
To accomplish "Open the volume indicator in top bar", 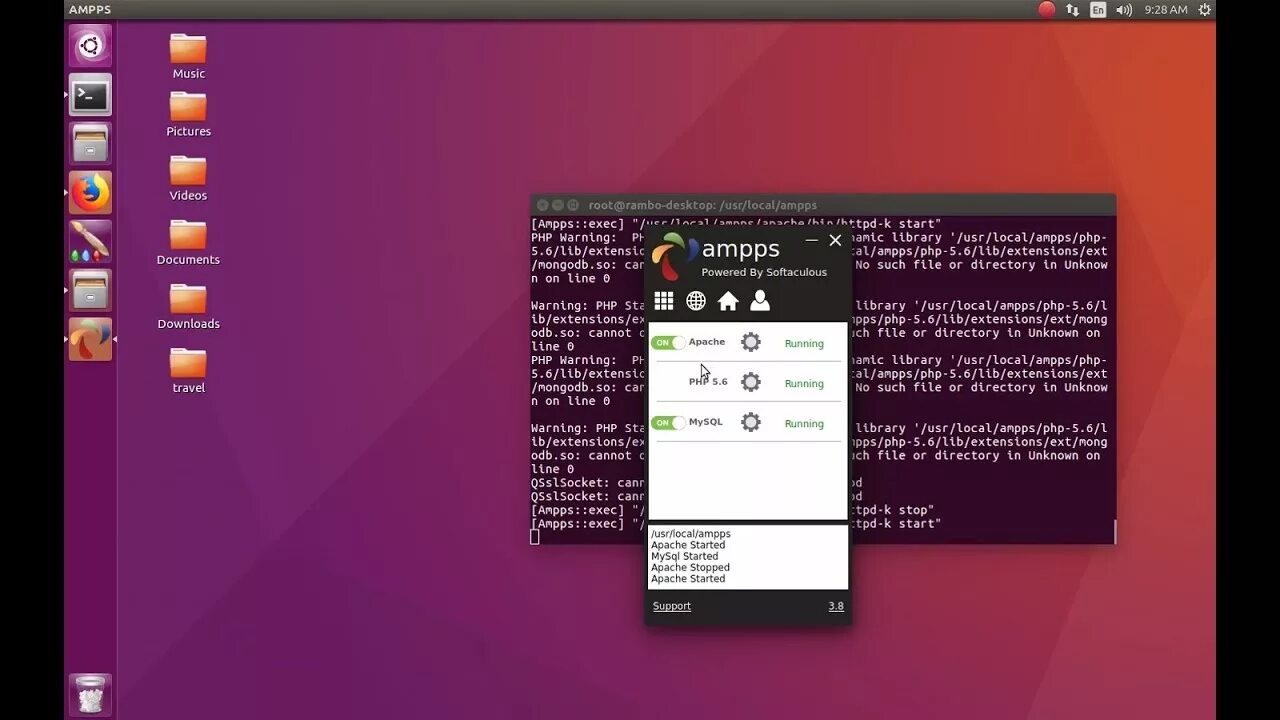I will 1124,9.
